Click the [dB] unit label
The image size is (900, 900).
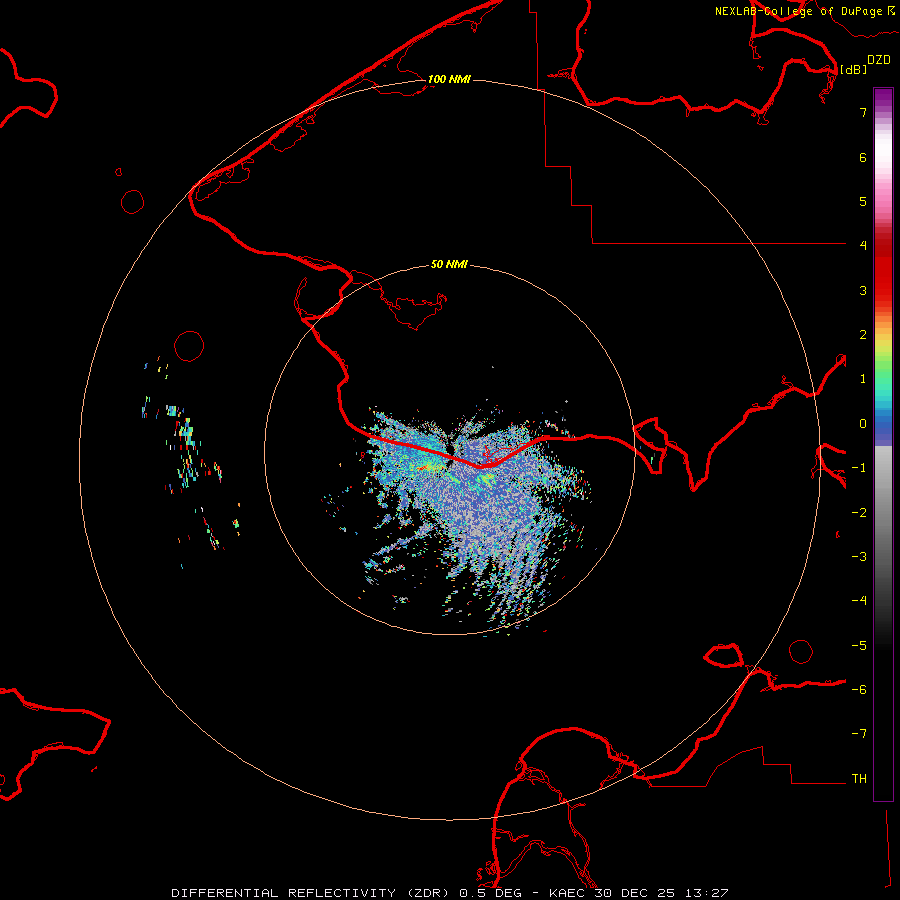854,69
